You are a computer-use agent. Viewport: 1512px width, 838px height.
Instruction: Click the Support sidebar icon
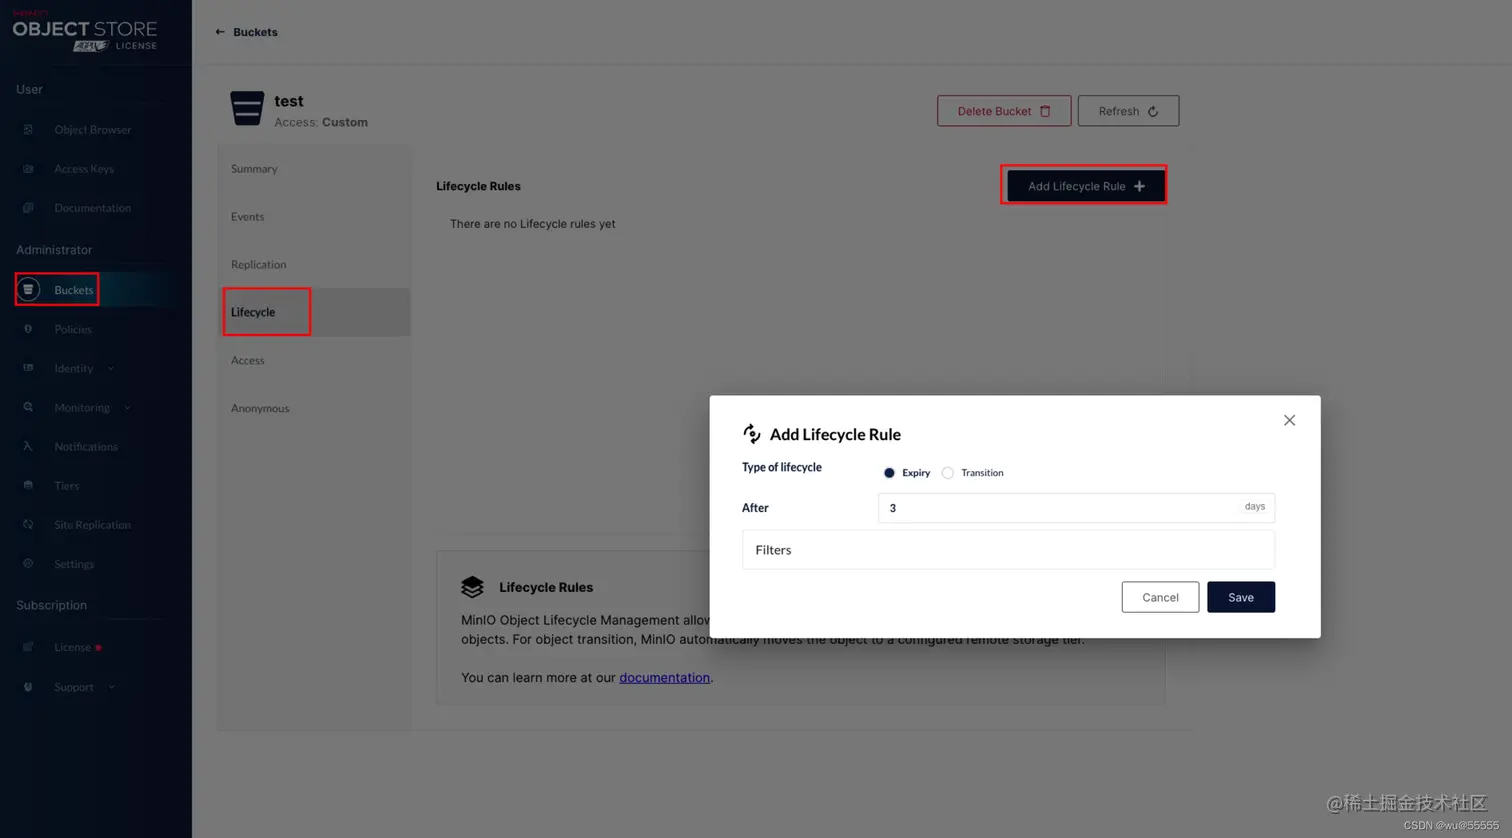pos(28,687)
